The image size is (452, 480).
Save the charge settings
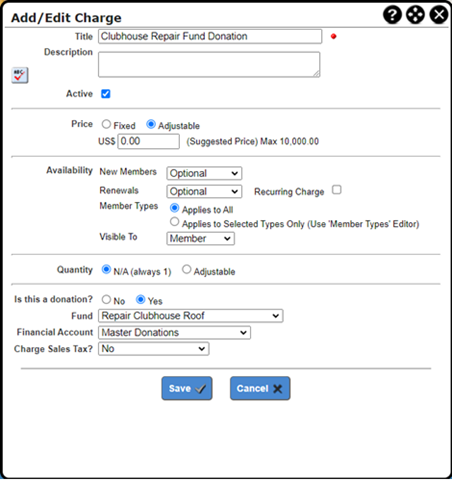click(187, 388)
